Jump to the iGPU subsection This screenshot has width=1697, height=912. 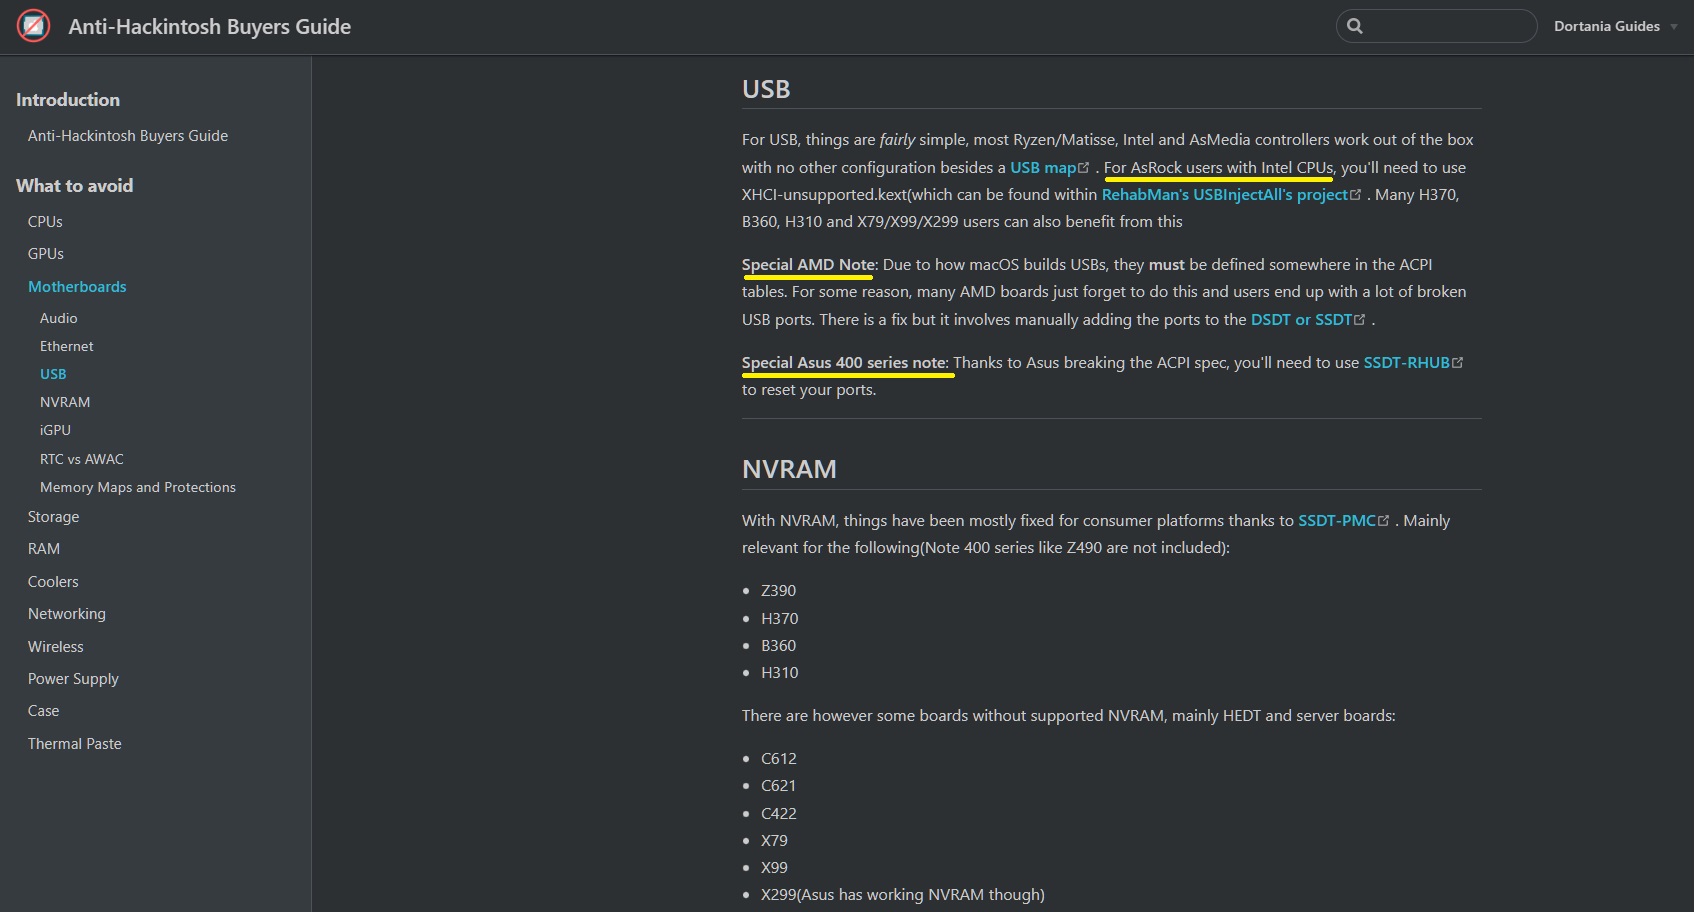point(55,430)
